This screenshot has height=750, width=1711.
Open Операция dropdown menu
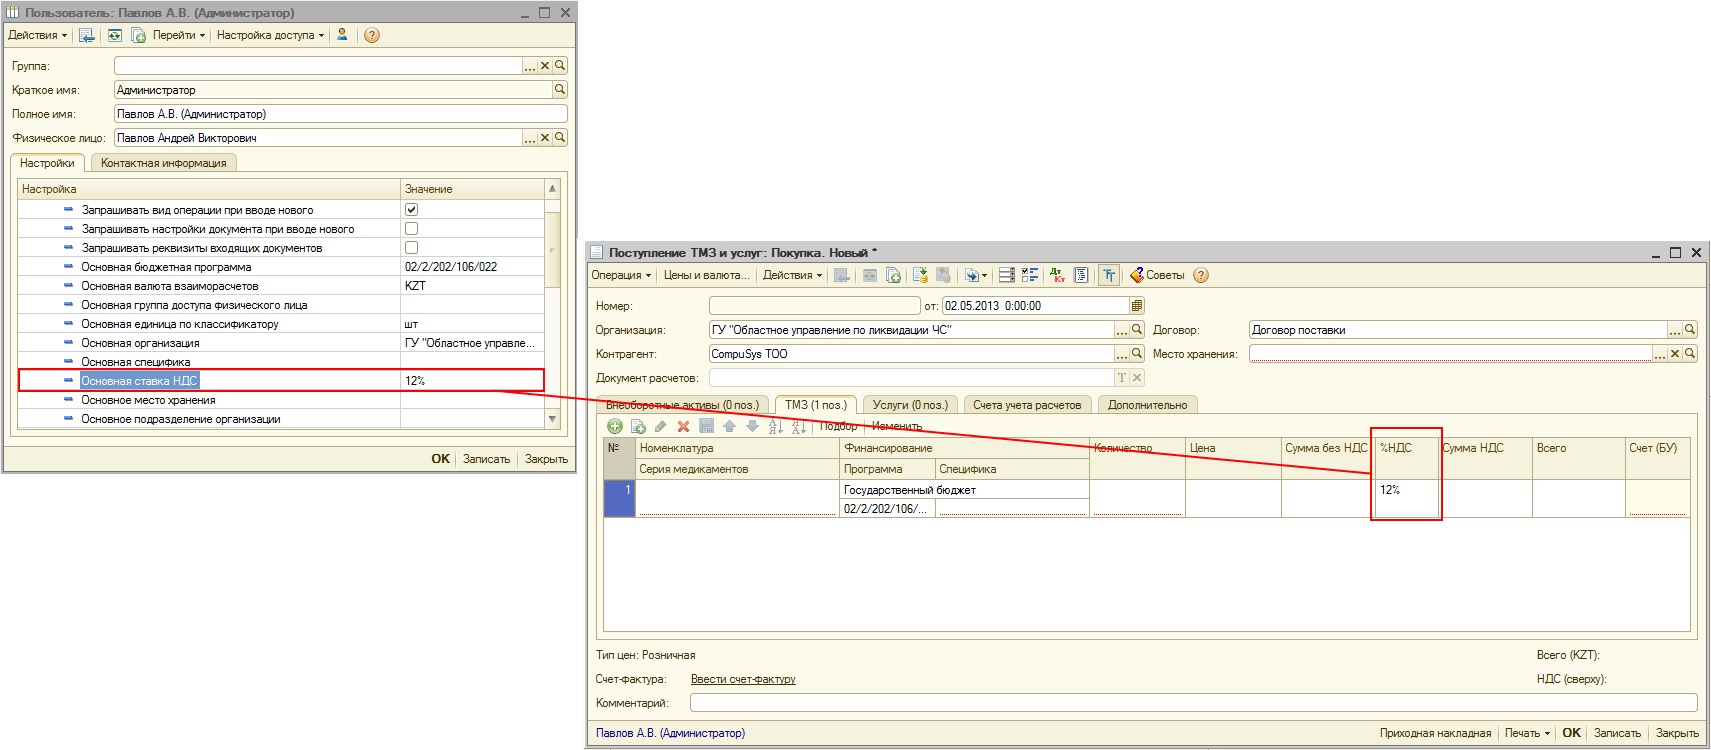[621, 275]
